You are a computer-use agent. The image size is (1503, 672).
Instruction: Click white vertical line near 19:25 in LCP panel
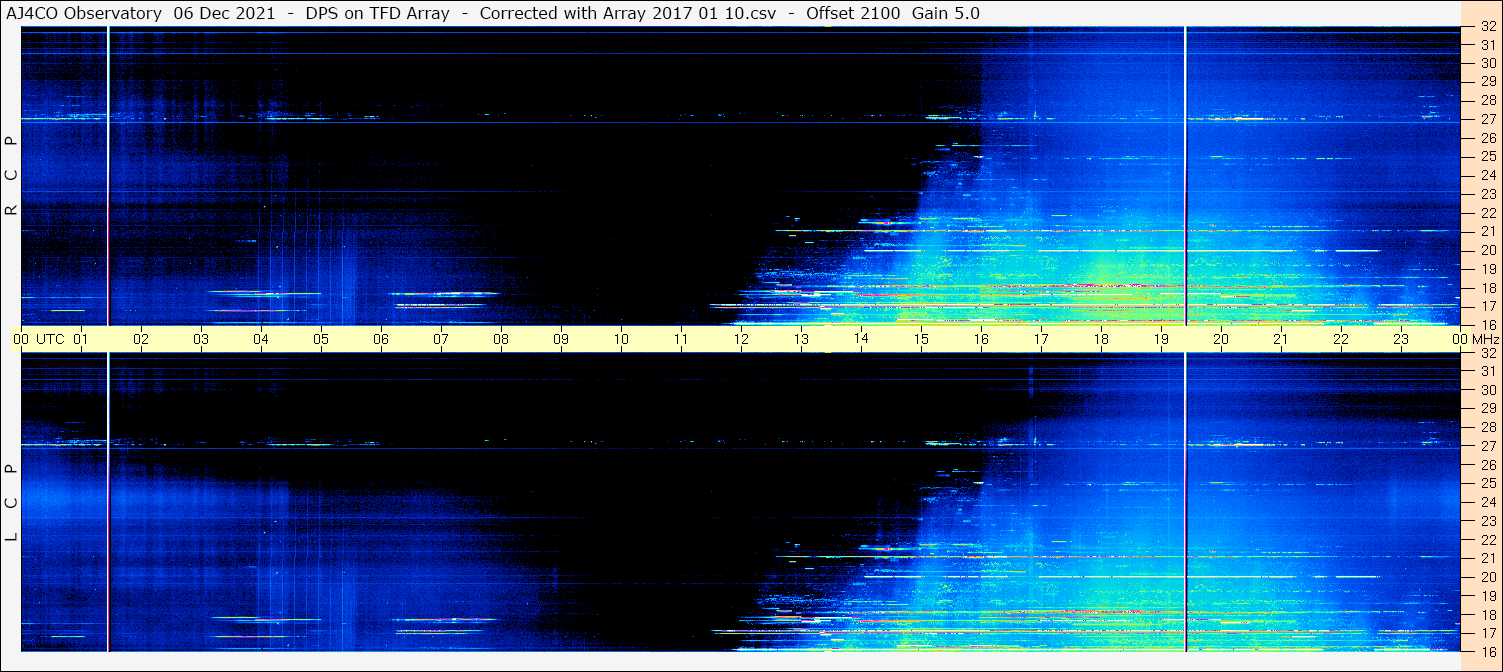point(1185,503)
